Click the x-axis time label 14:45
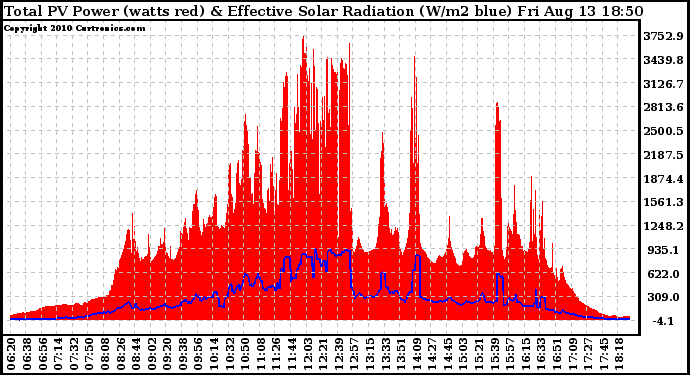This screenshot has height=375, width=690. pyautogui.click(x=448, y=354)
